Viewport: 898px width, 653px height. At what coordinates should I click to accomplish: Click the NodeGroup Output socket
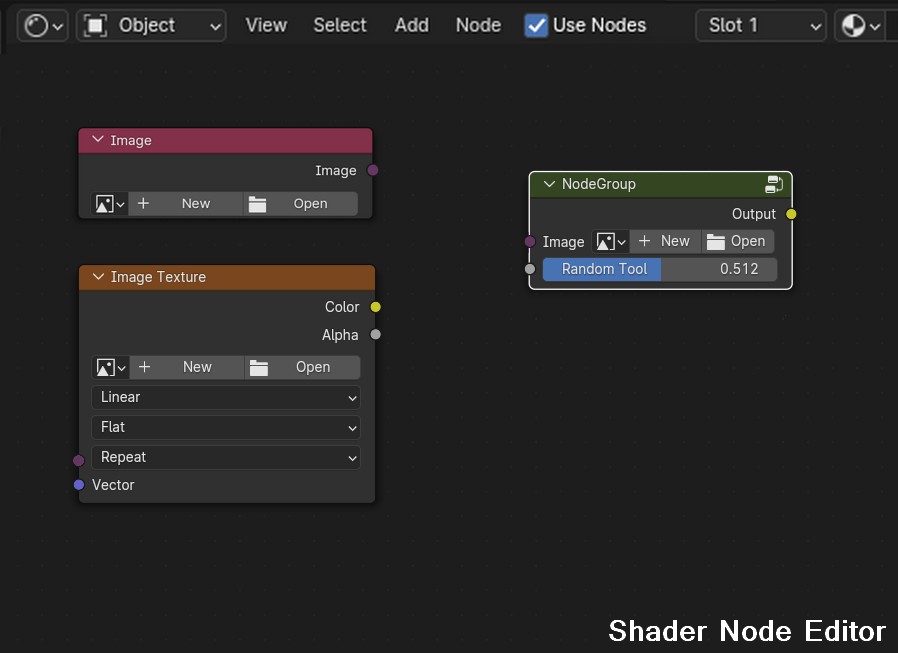(x=791, y=214)
